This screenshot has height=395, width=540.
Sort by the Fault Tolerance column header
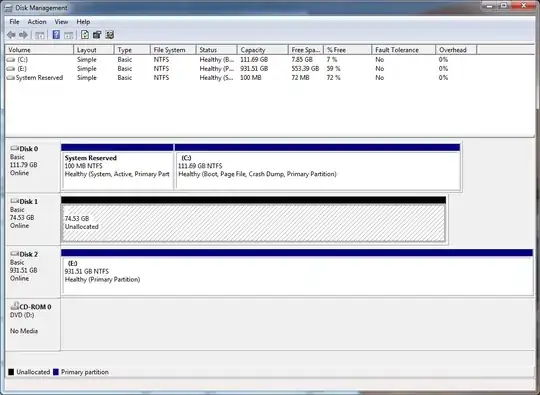404,50
